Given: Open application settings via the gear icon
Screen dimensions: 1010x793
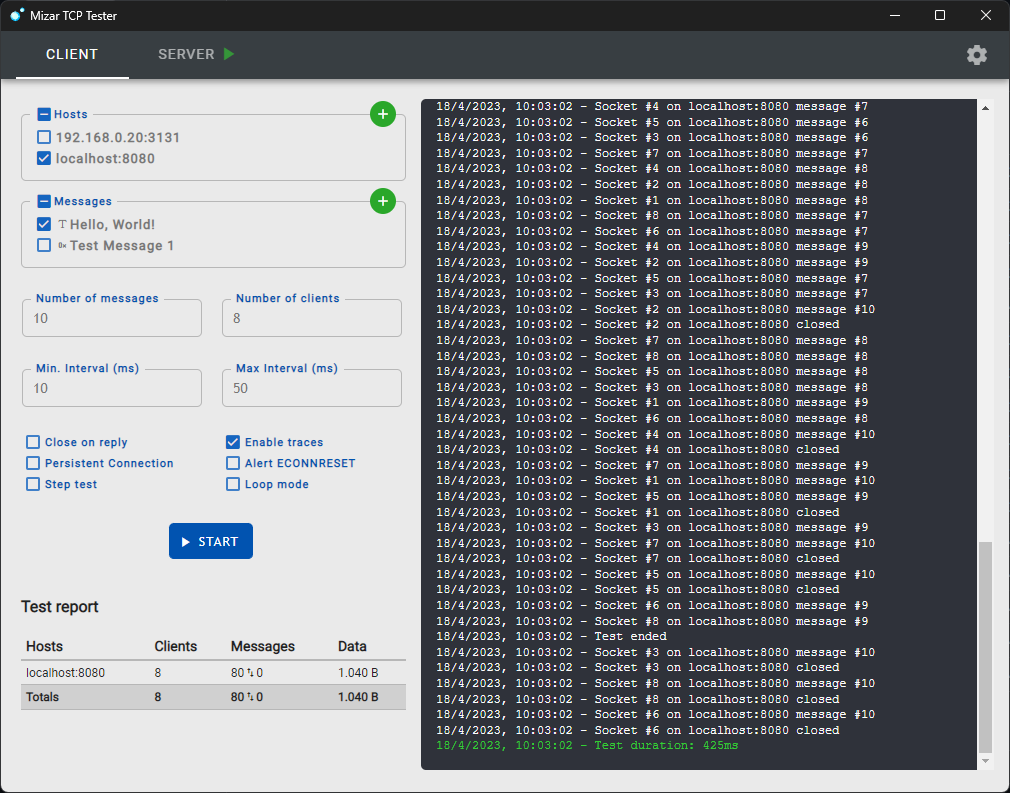Looking at the screenshot, I should click(x=977, y=55).
